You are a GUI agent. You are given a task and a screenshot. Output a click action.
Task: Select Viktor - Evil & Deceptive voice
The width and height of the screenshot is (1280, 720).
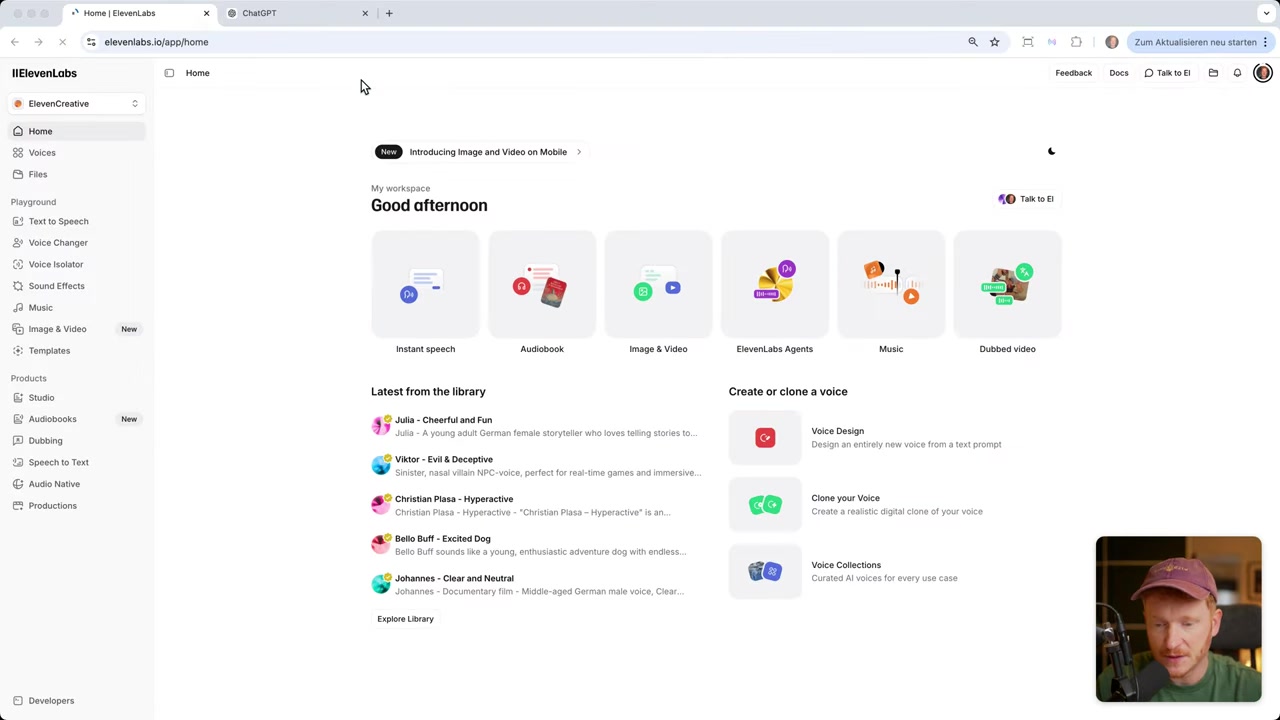[x=537, y=466]
